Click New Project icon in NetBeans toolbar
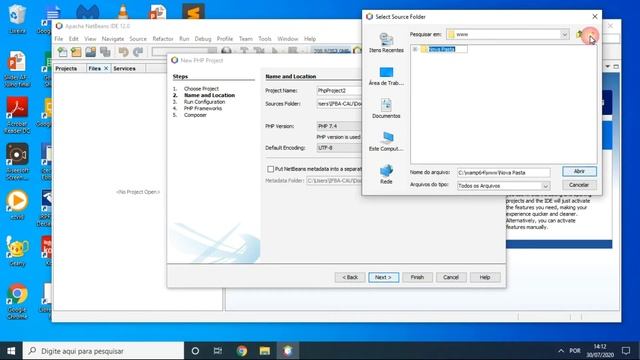Viewport: 640px width, 360px height. 76,52
